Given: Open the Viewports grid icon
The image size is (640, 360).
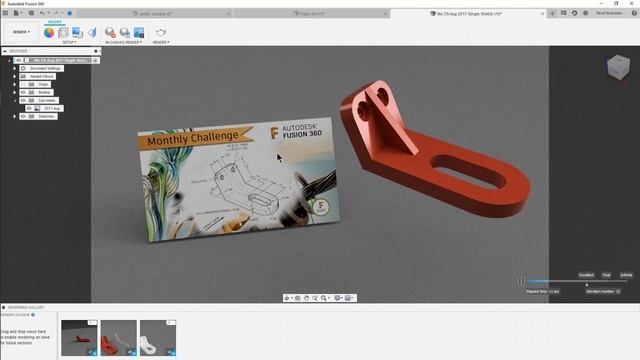Looking at the screenshot, I should click(x=348, y=298).
